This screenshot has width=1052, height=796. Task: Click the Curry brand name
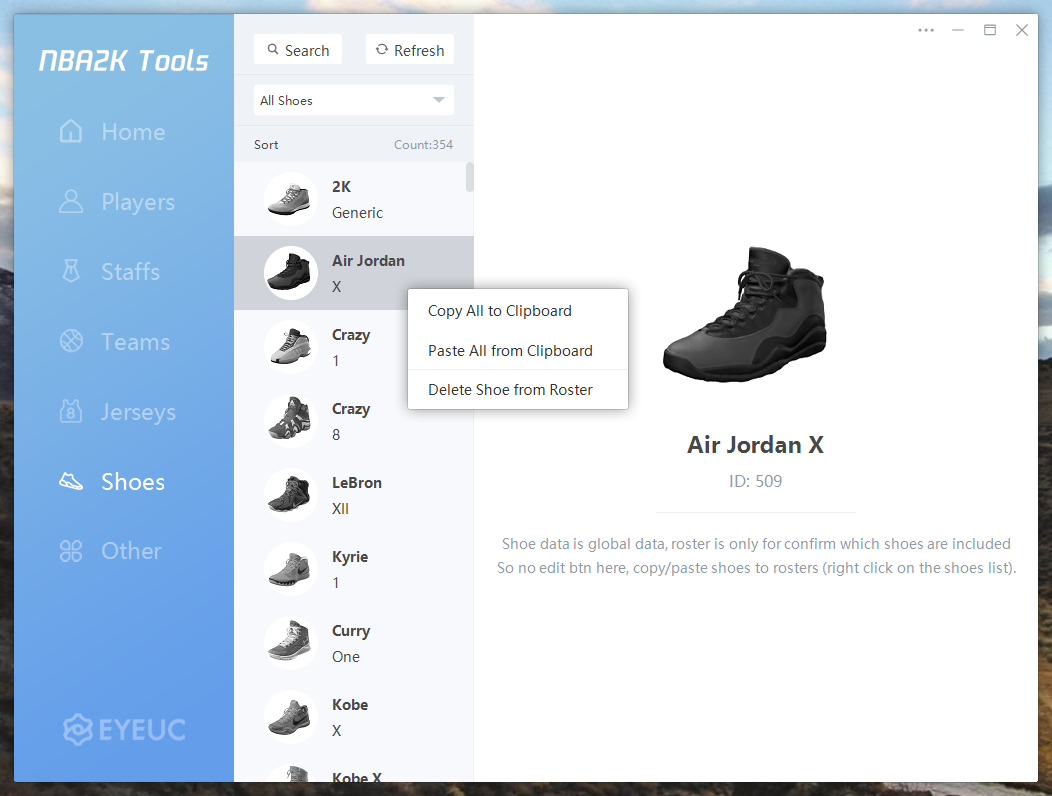(351, 631)
